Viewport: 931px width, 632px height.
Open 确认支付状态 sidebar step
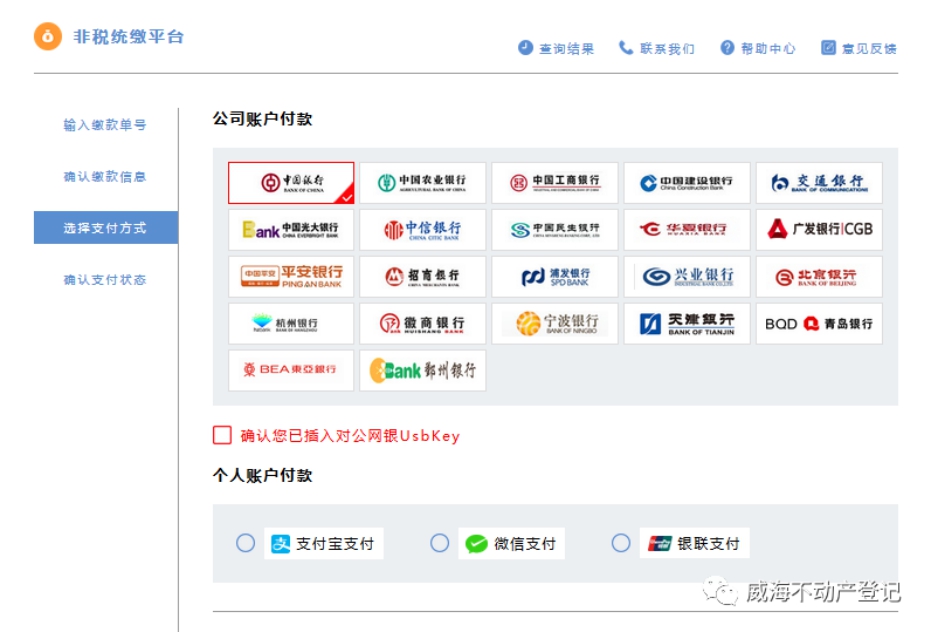(x=105, y=280)
